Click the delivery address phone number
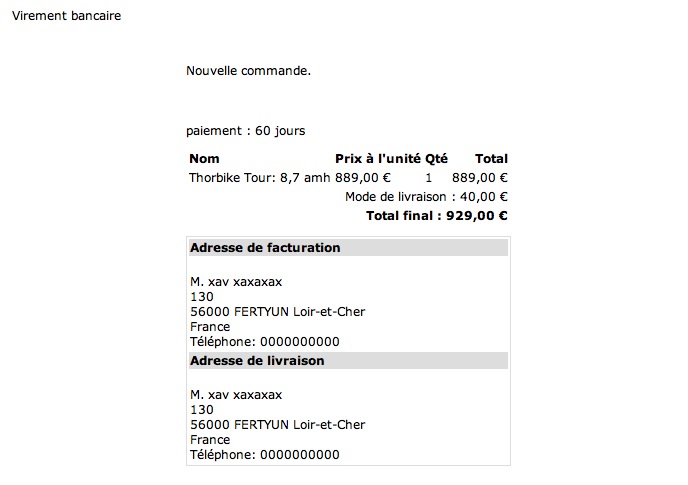This screenshot has width=688, height=485. coord(264,455)
